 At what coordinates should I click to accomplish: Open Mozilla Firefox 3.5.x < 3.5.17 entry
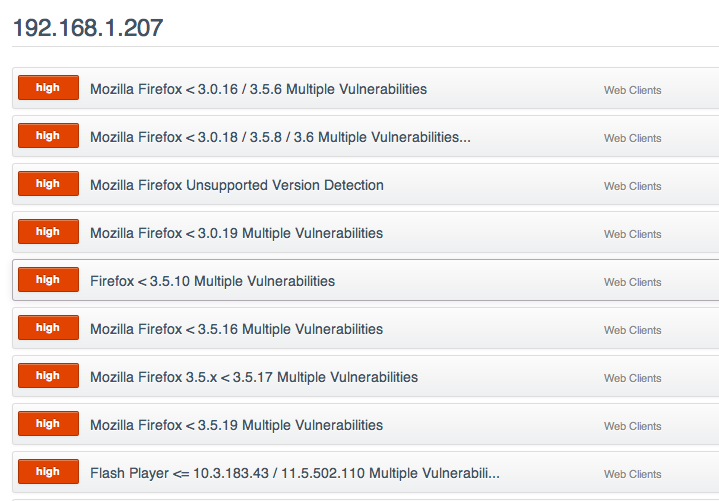pyautogui.click(x=365, y=377)
